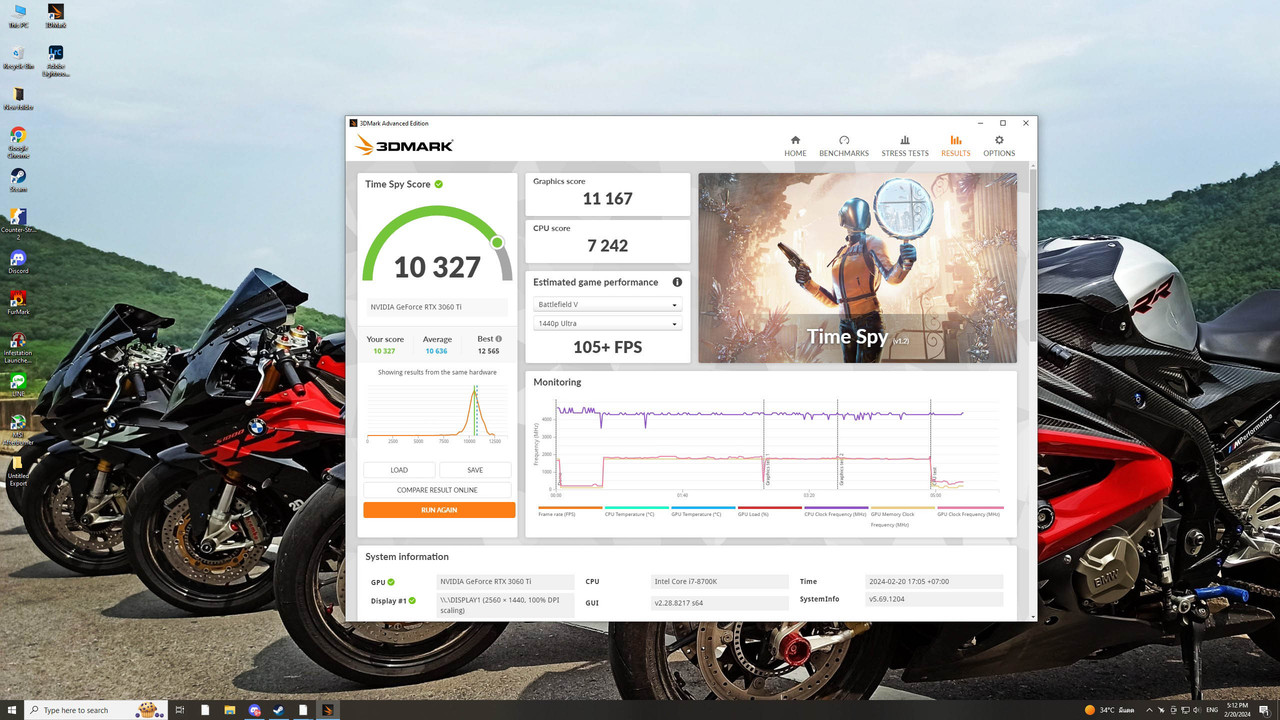Viewport: 1280px width, 720px height.
Task: Click the Intel Core i7-8700K CPU field
Action: (x=718, y=581)
